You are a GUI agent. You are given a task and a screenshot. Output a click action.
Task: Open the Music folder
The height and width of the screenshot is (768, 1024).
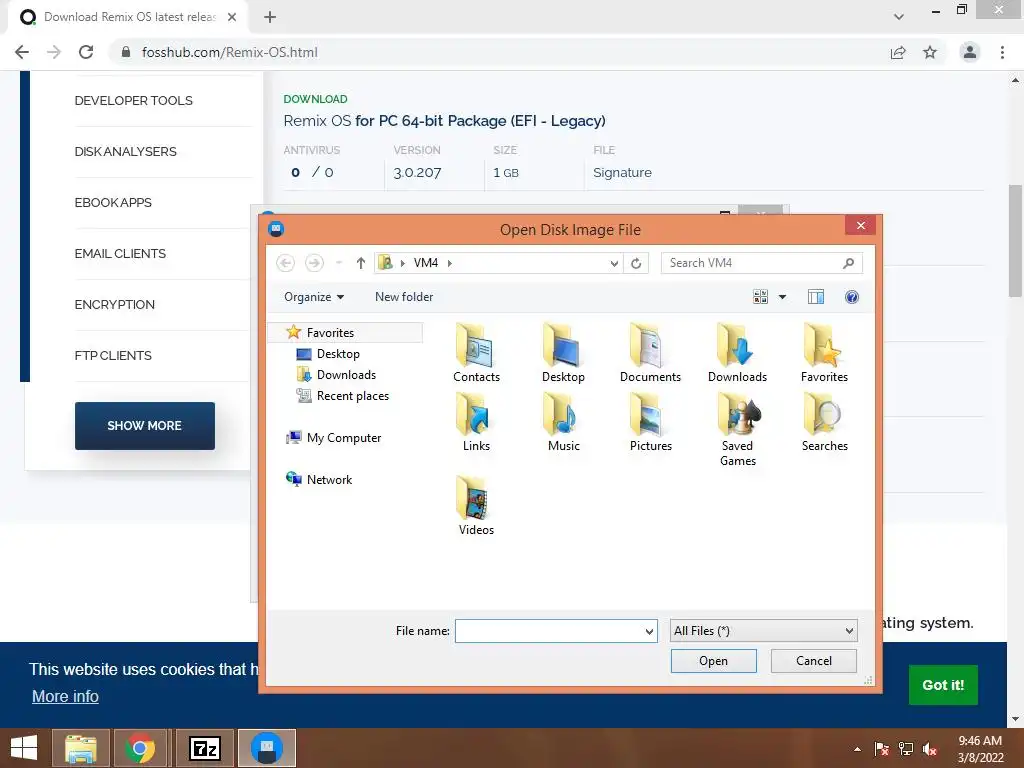point(564,422)
